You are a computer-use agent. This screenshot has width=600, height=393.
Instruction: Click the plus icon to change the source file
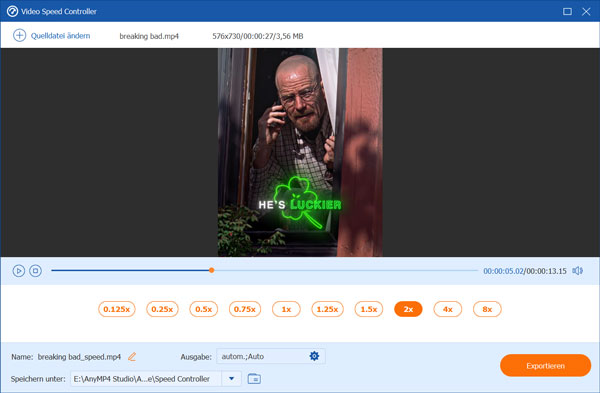pos(20,36)
